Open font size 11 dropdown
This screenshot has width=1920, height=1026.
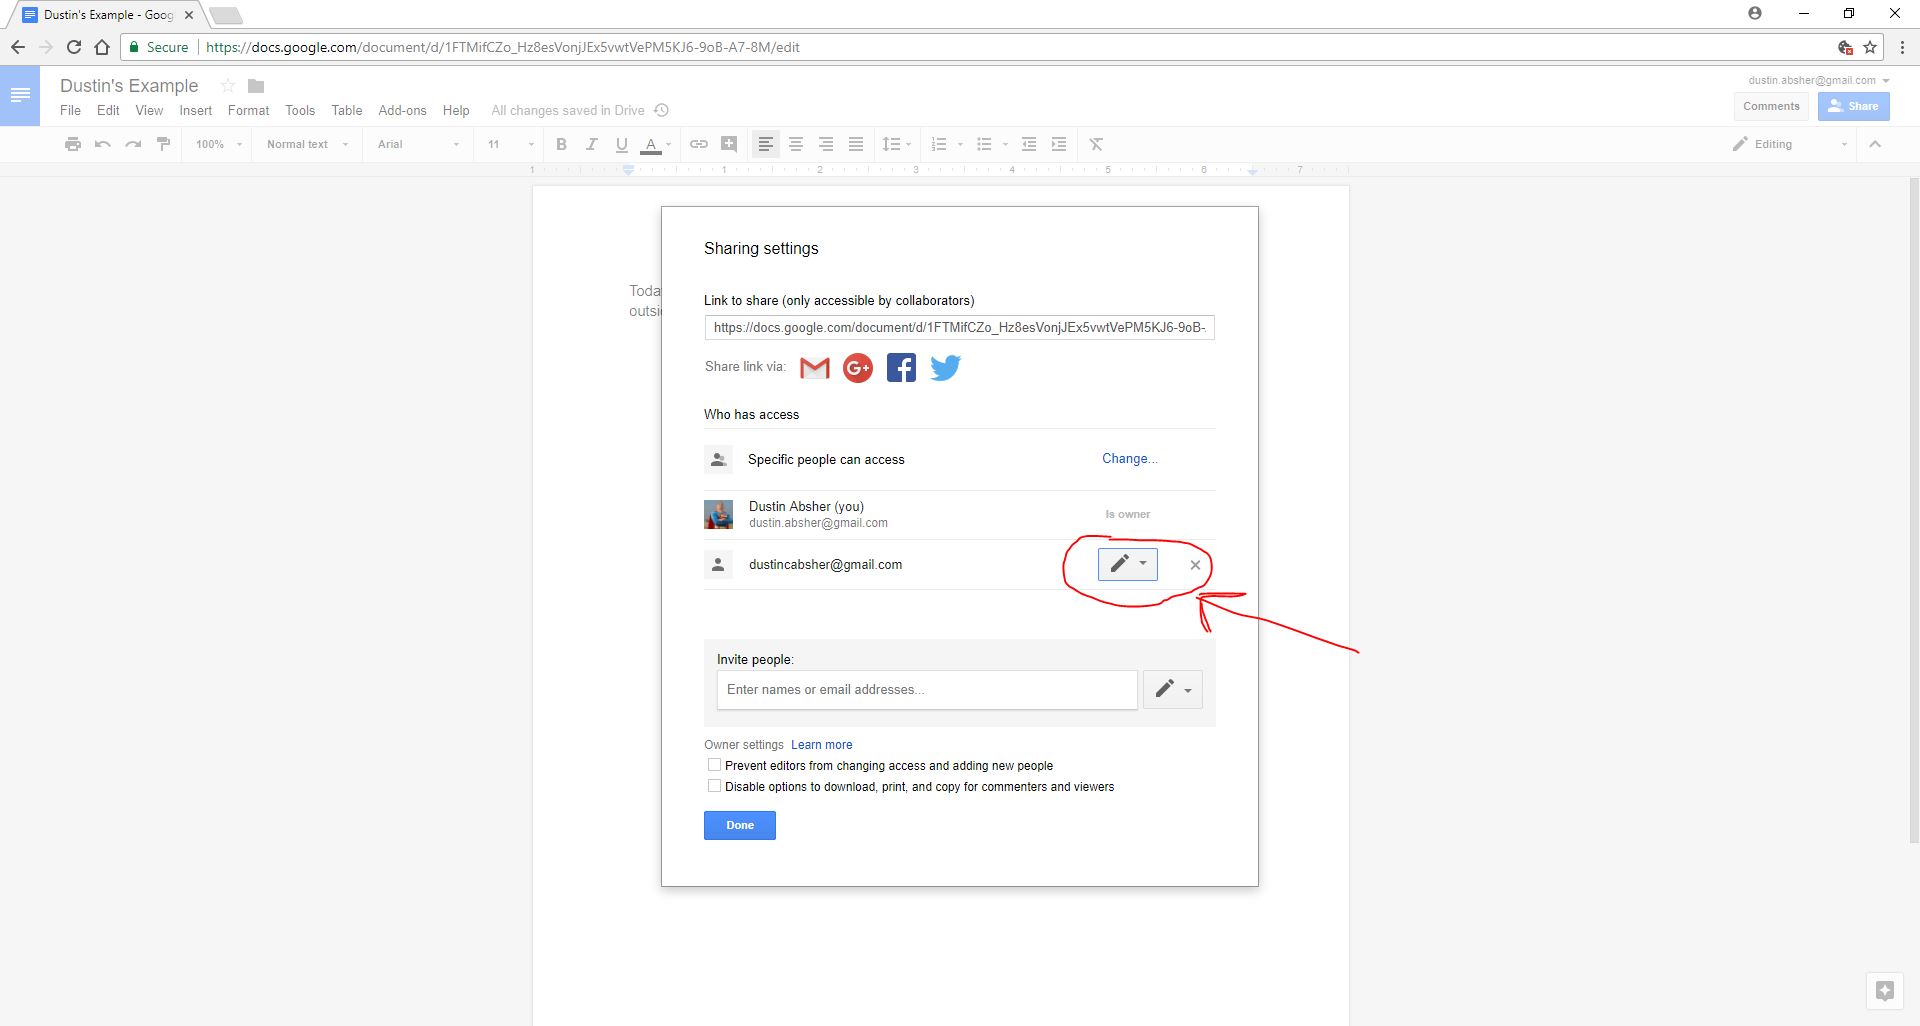click(510, 144)
